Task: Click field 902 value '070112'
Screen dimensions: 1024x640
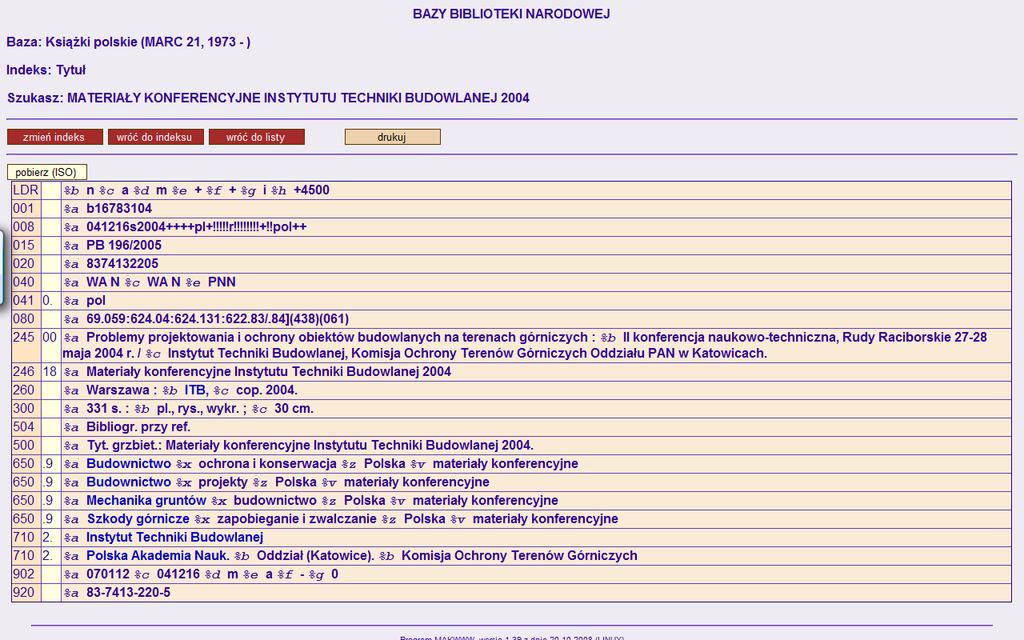Action: point(108,574)
